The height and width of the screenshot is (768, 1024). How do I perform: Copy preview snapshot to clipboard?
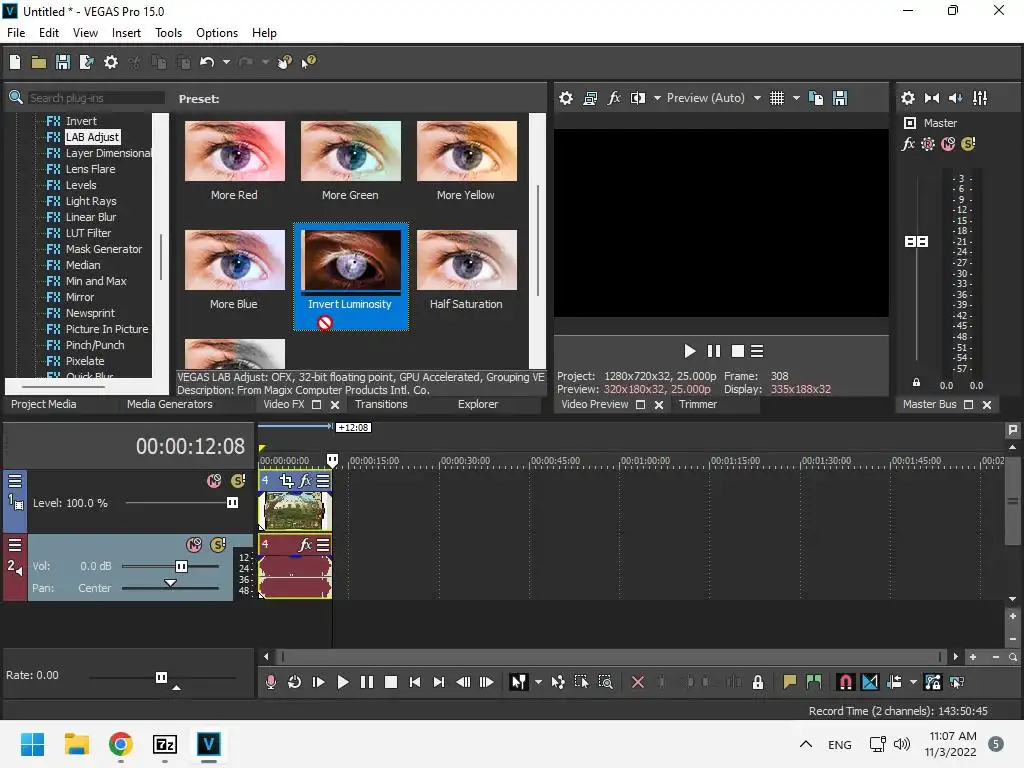pos(816,98)
